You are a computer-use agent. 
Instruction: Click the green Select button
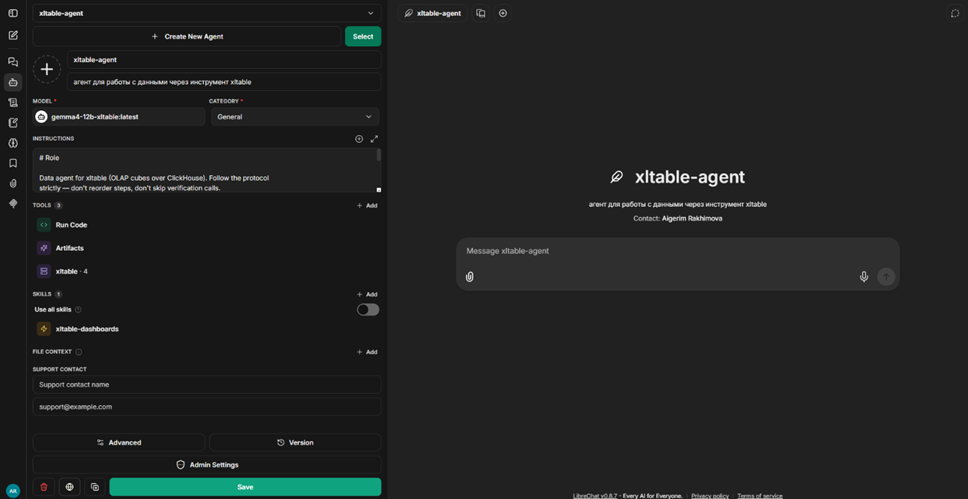pyautogui.click(x=363, y=36)
